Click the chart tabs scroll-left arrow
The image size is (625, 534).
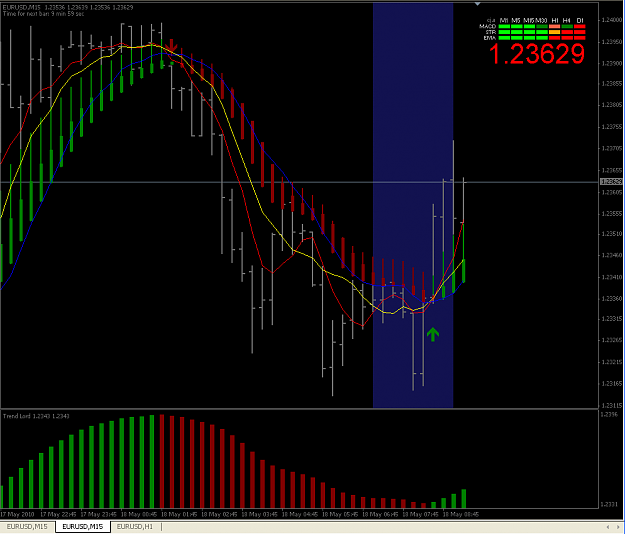point(607,527)
